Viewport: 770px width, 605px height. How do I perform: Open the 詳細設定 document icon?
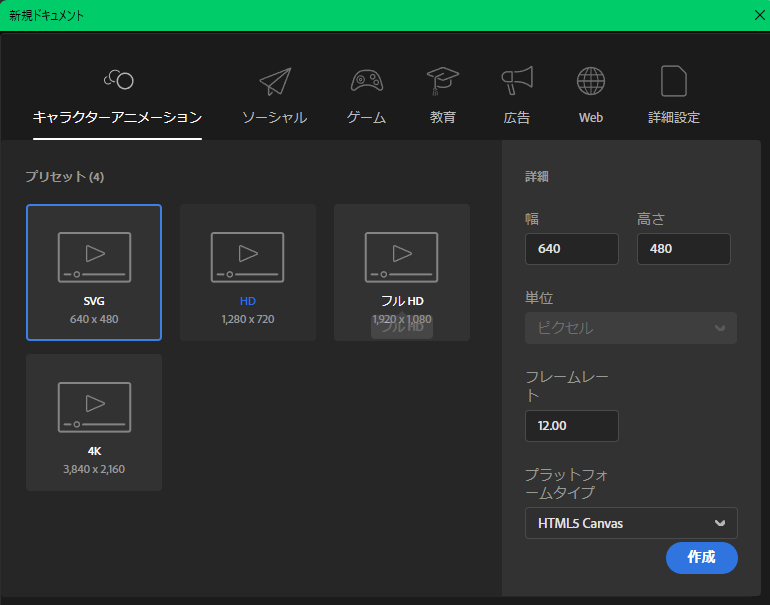tap(674, 81)
